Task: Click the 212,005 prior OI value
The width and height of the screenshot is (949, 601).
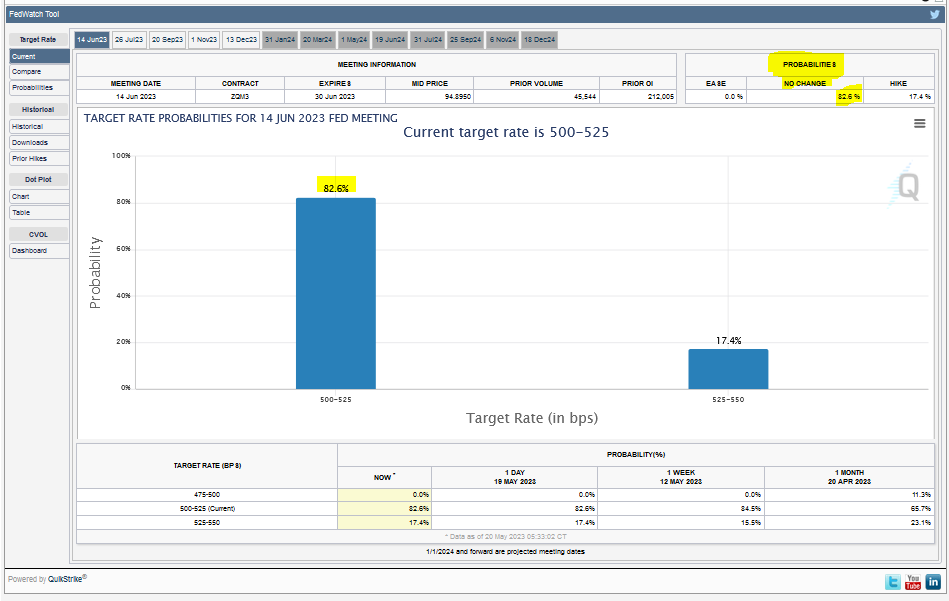Action: (x=661, y=97)
